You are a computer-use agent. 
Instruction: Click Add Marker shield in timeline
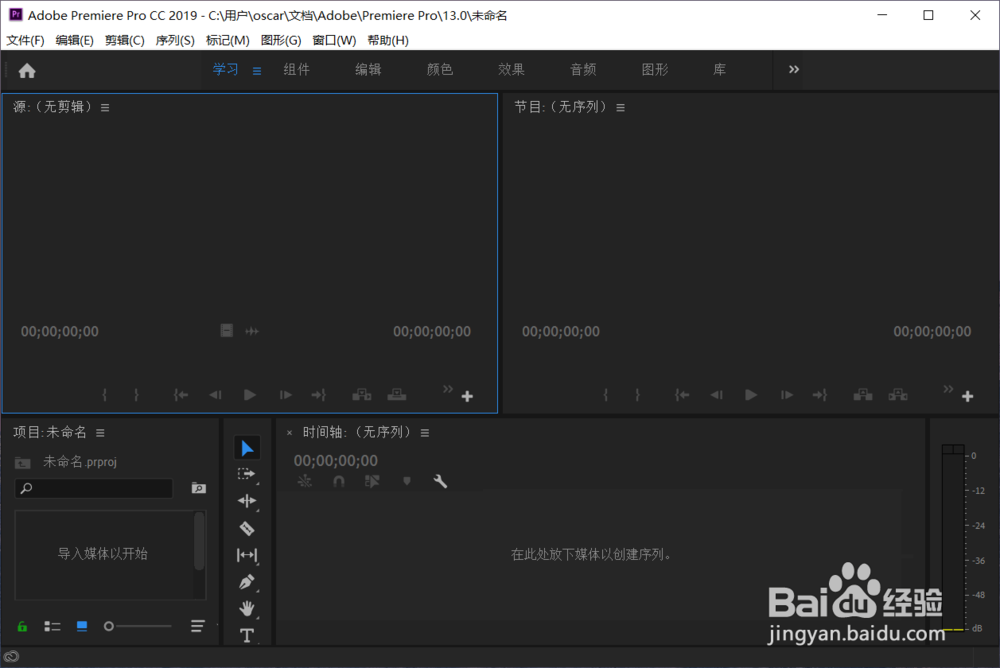(407, 481)
